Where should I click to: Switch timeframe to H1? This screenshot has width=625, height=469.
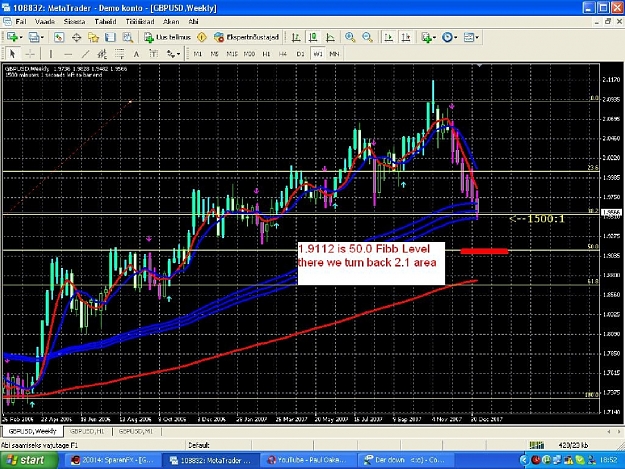266,53
